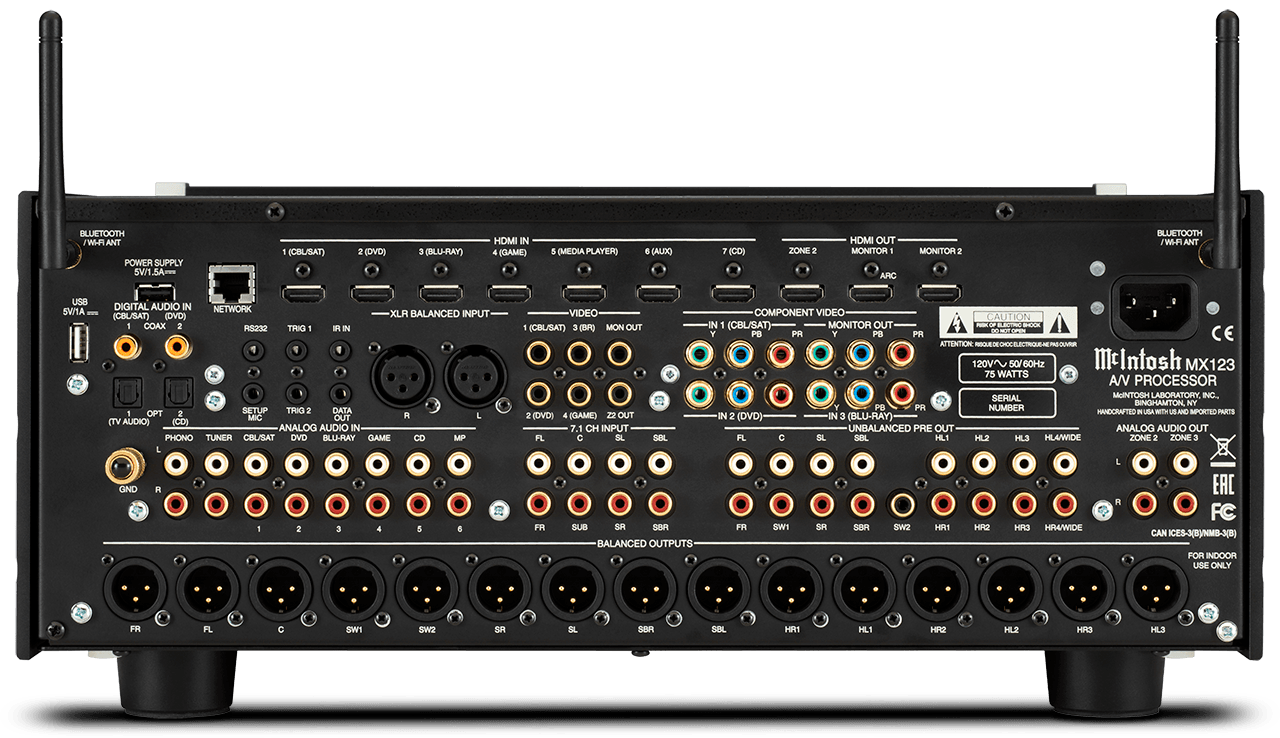The width and height of the screenshot is (1280, 738).
Task: Select the HDMI IN 1 (CBL/SAT) port
Action: [x=303, y=293]
